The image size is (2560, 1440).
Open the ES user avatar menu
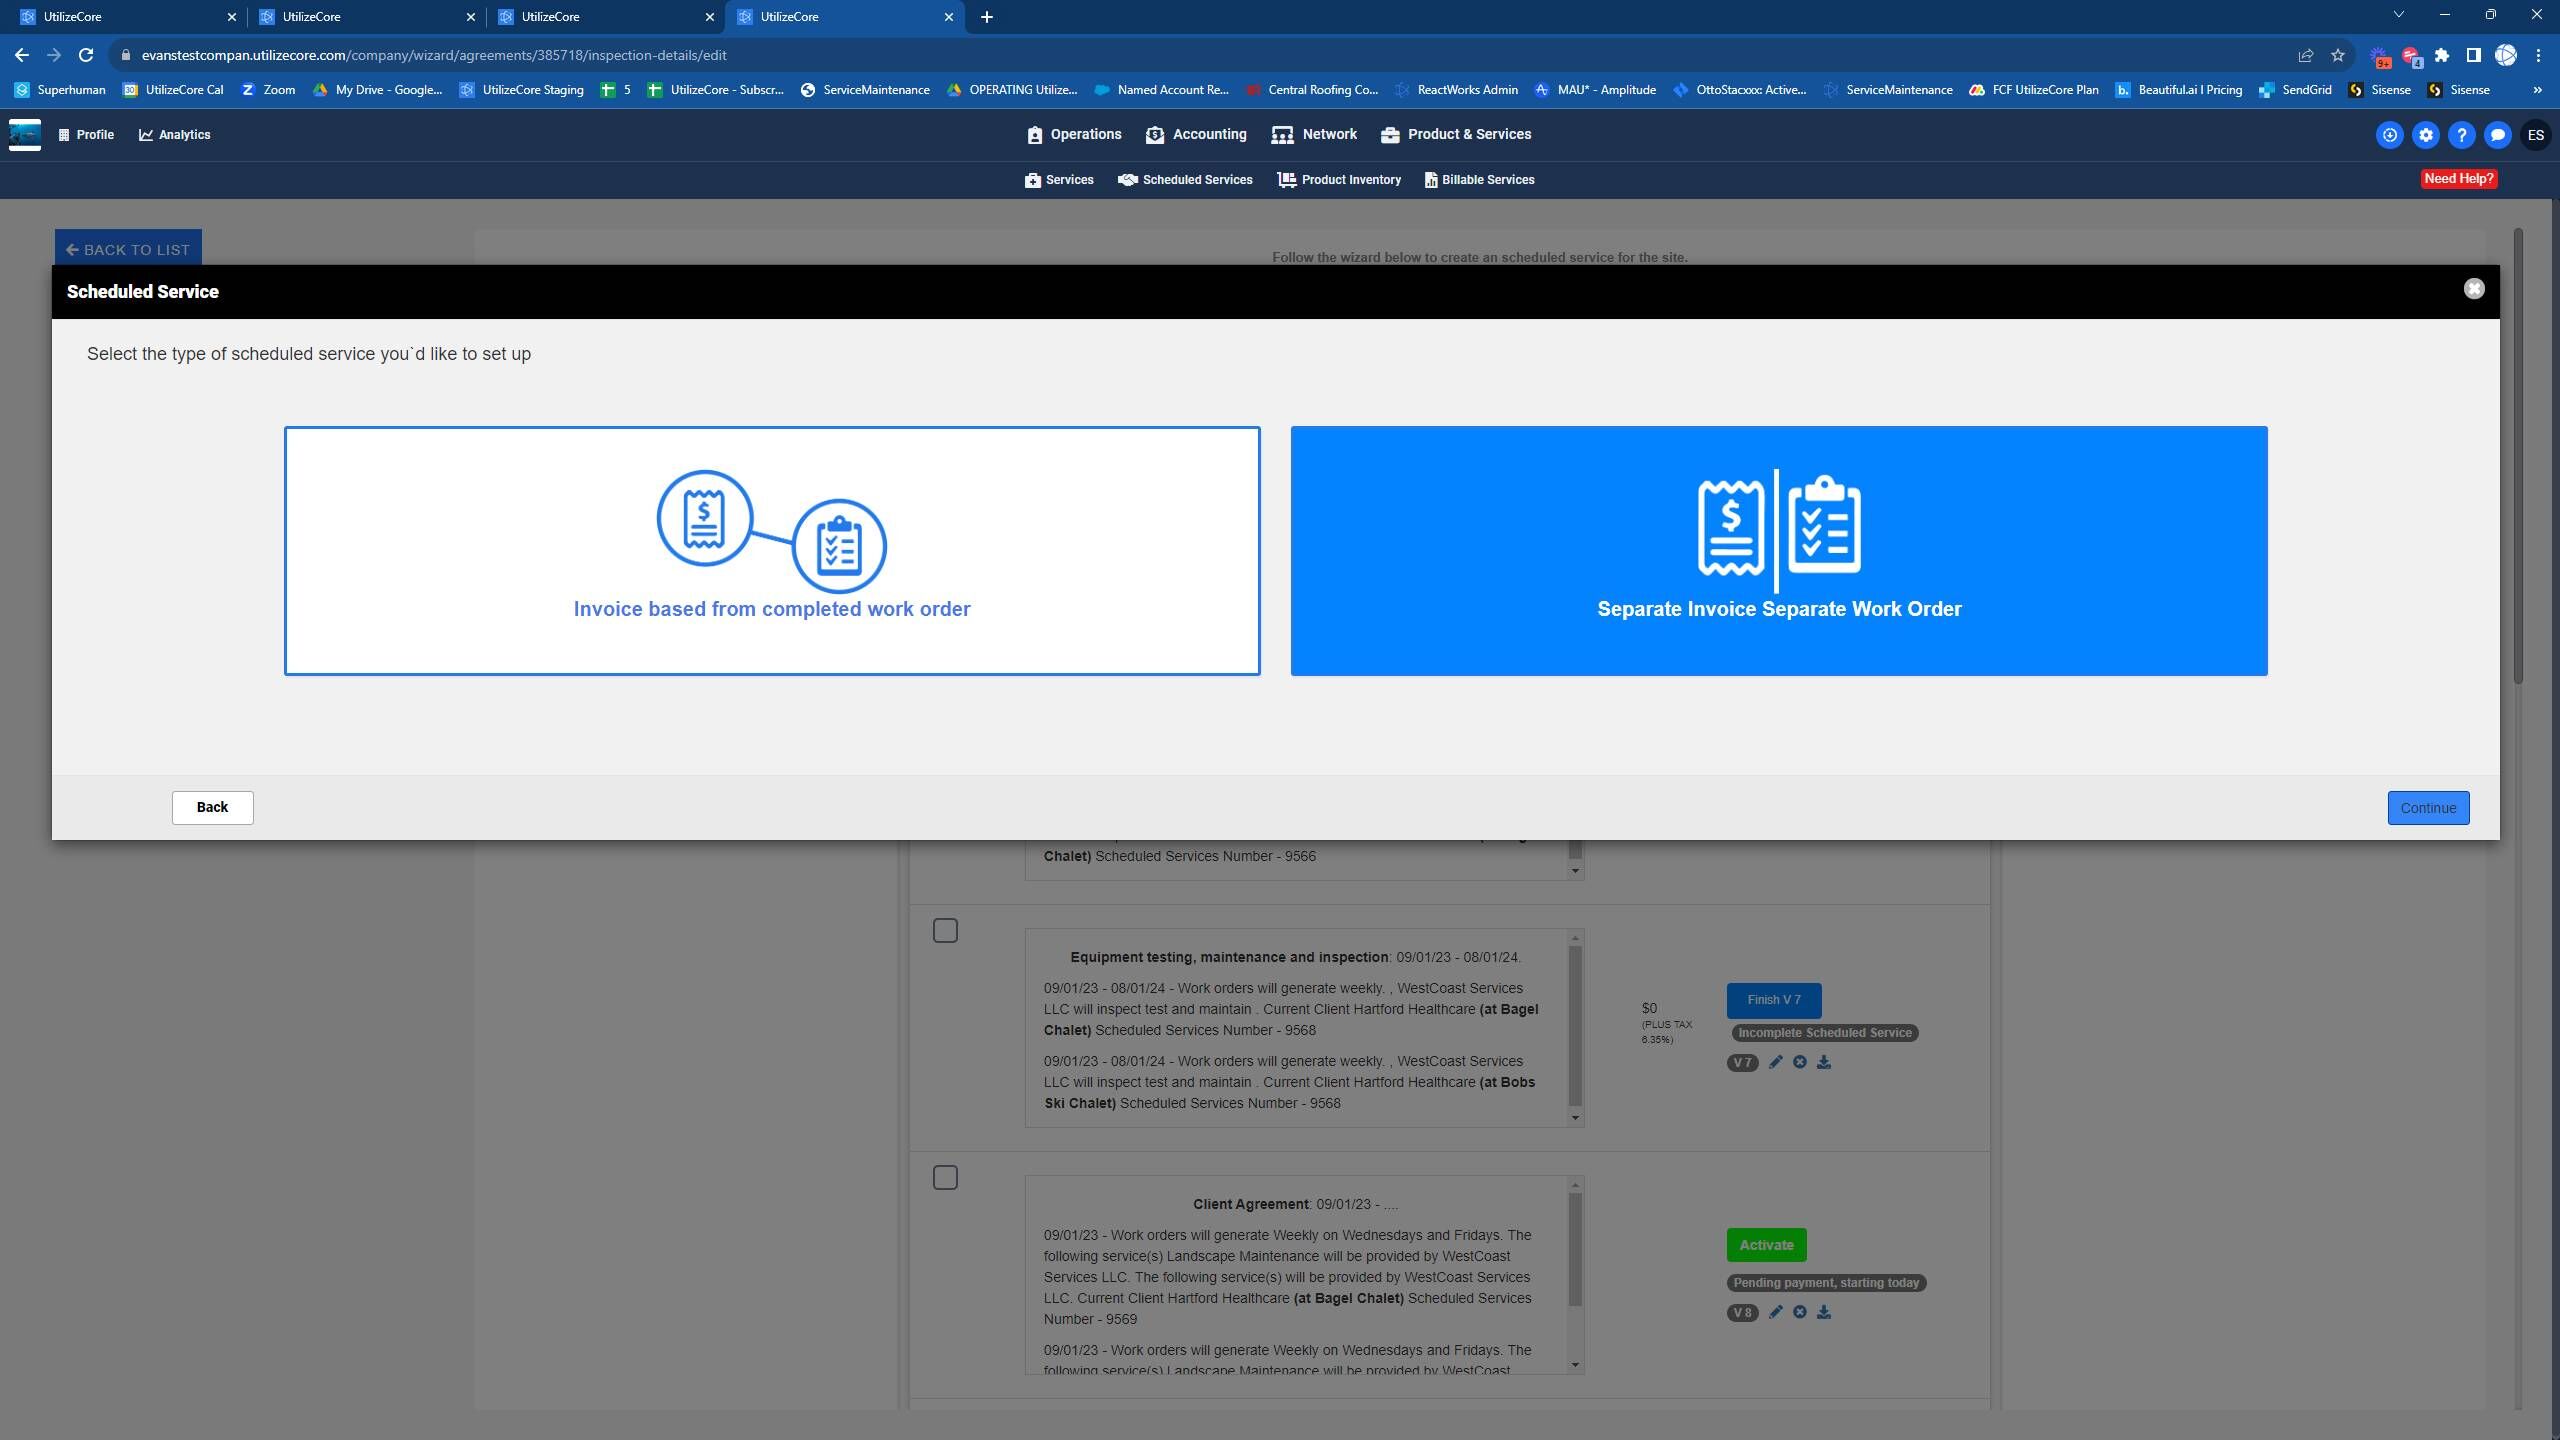coord(2535,135)
